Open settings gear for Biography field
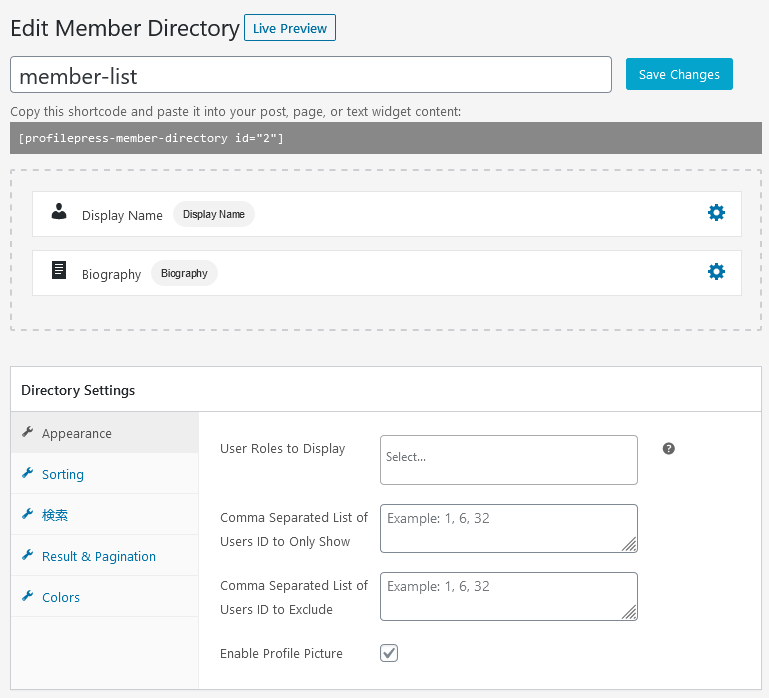The width and height of the screenshot is (769, 698). pyautogui.click(x=716, y=272)
